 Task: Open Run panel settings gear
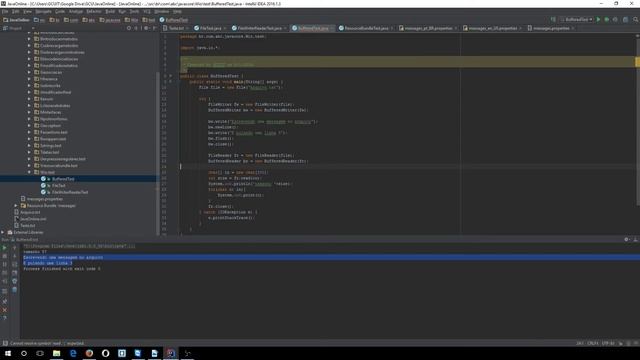point(627,240)
